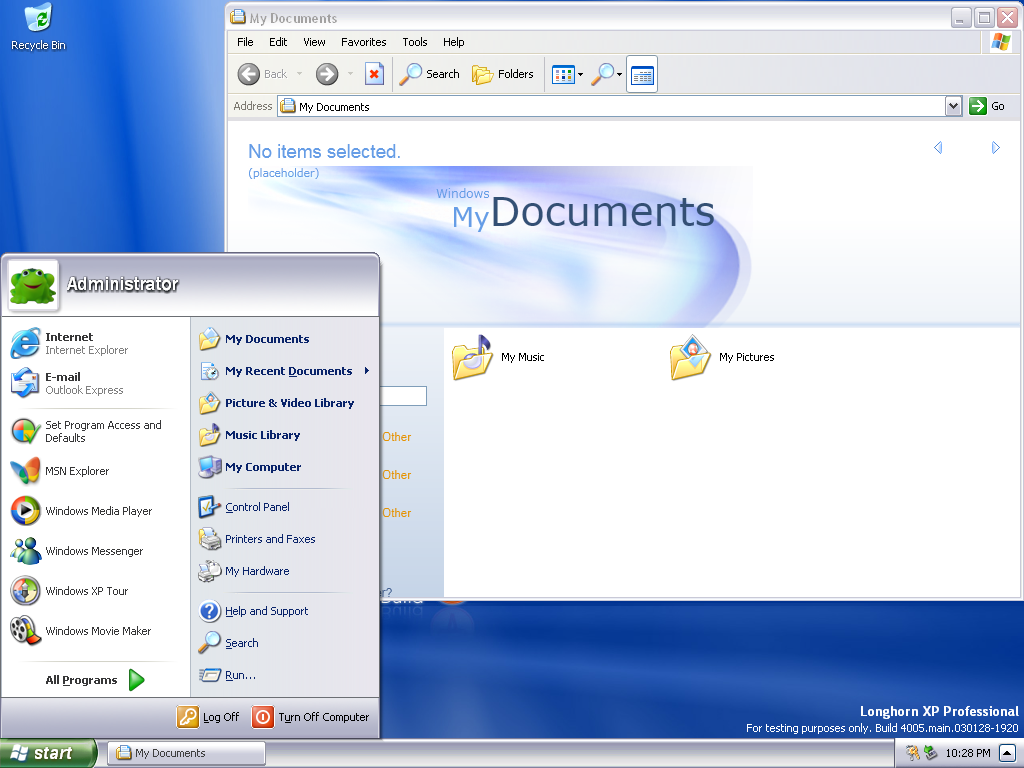This screenshot has height=768, width=1024.
Task: Show hidden system tray icons
Action: coord(1007,753)
